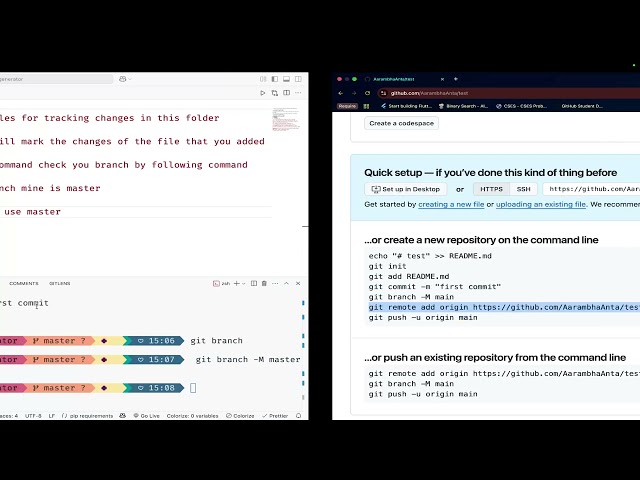Open the green grid bookmark icon
This screenshot has height=480, width=640.
(366, 106)
